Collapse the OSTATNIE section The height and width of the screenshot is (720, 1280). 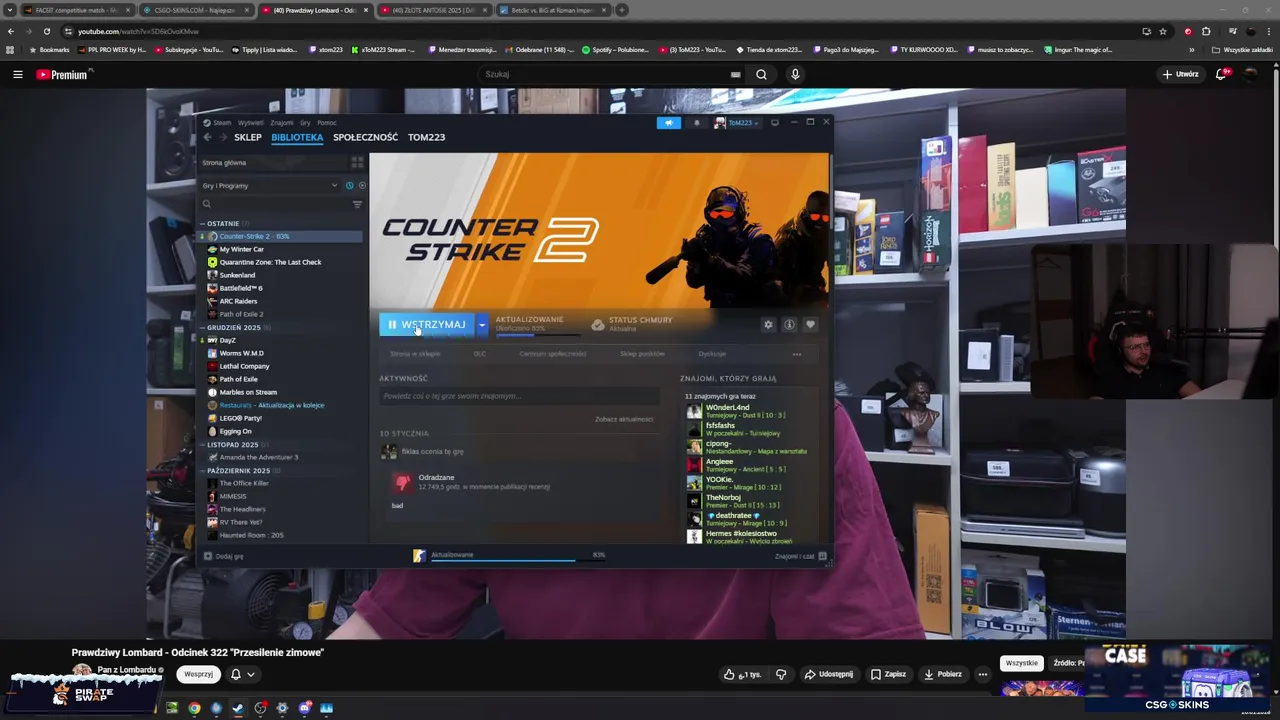click(223, 224)
